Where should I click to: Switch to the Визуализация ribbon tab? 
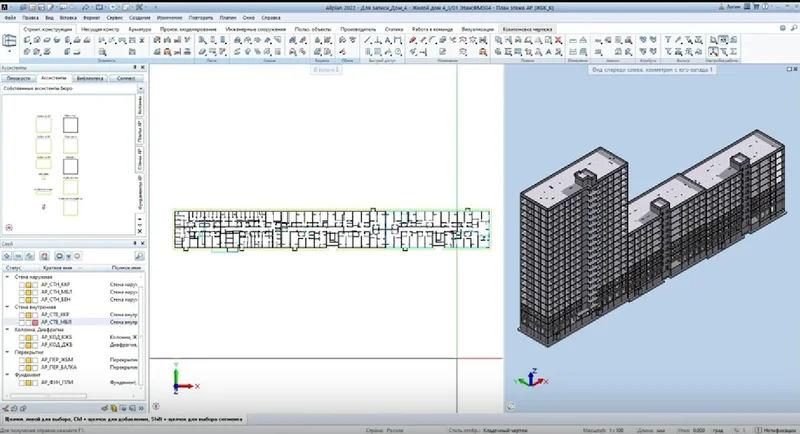(476, 31)
